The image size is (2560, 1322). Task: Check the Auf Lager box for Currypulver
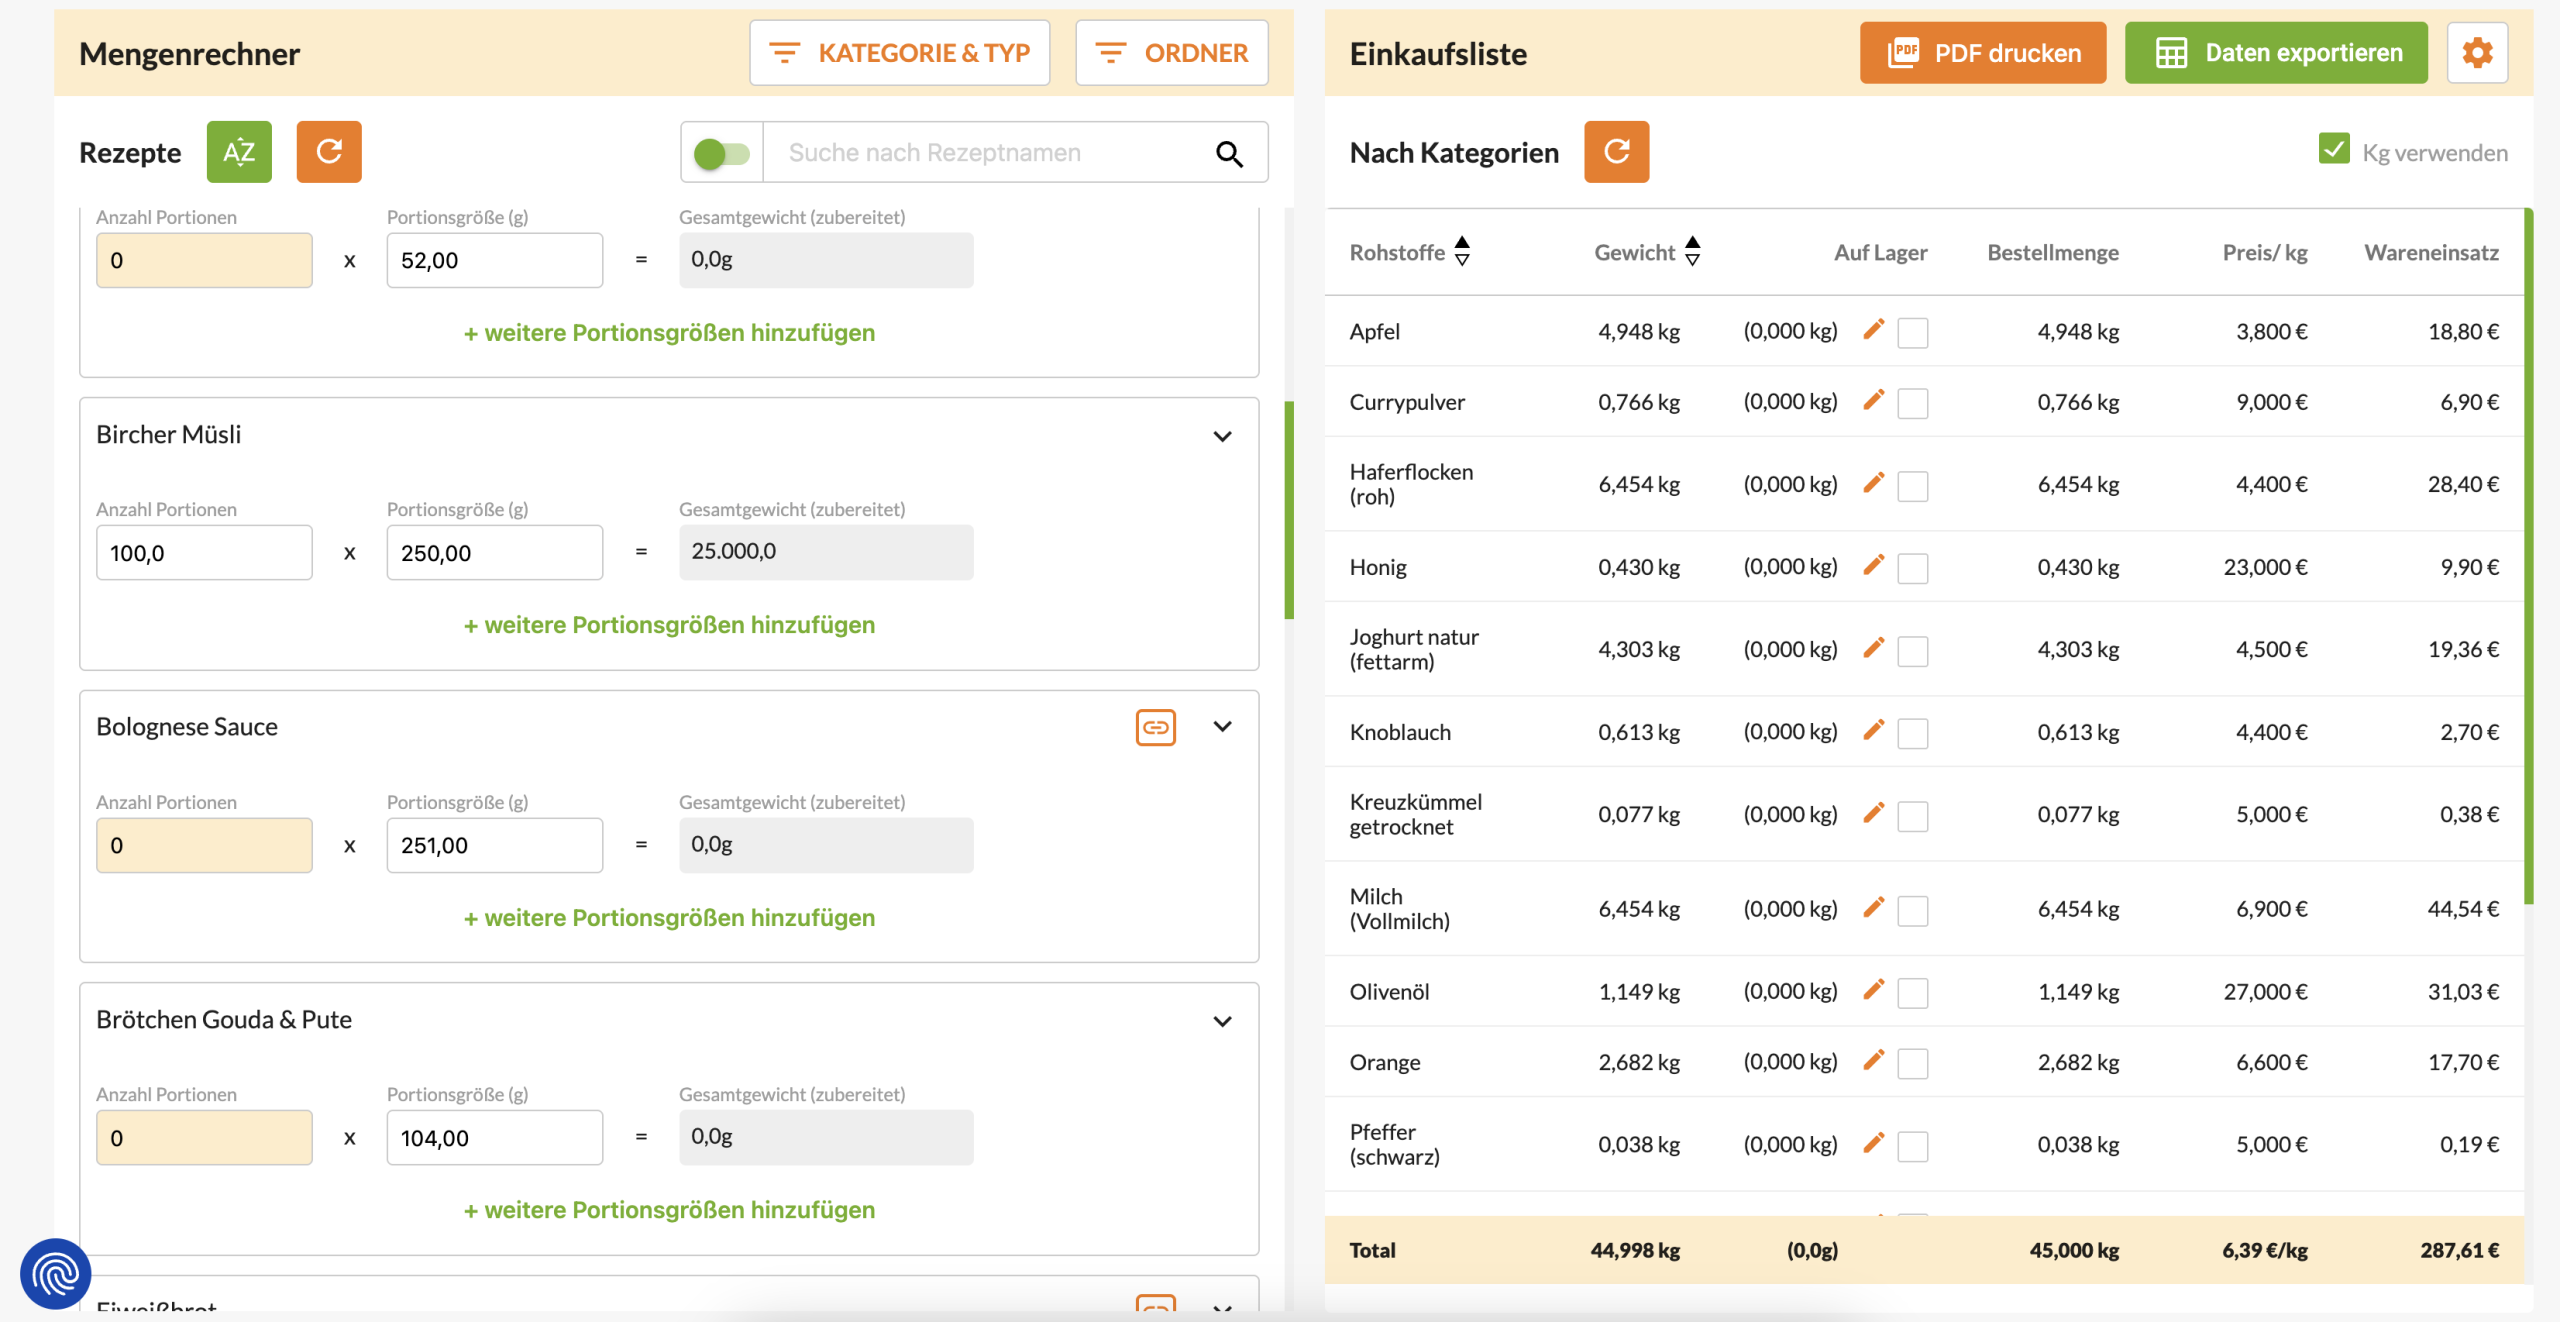[1912, 403]
